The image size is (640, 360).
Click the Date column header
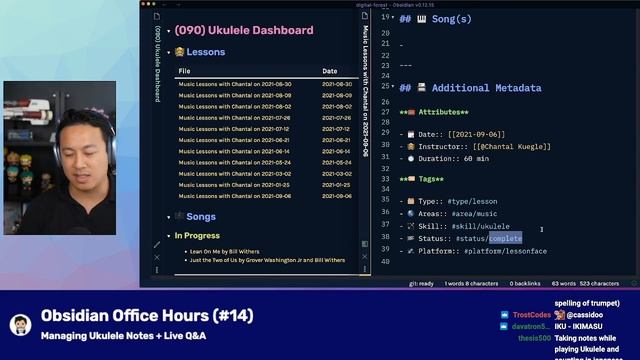pos(329,71)
